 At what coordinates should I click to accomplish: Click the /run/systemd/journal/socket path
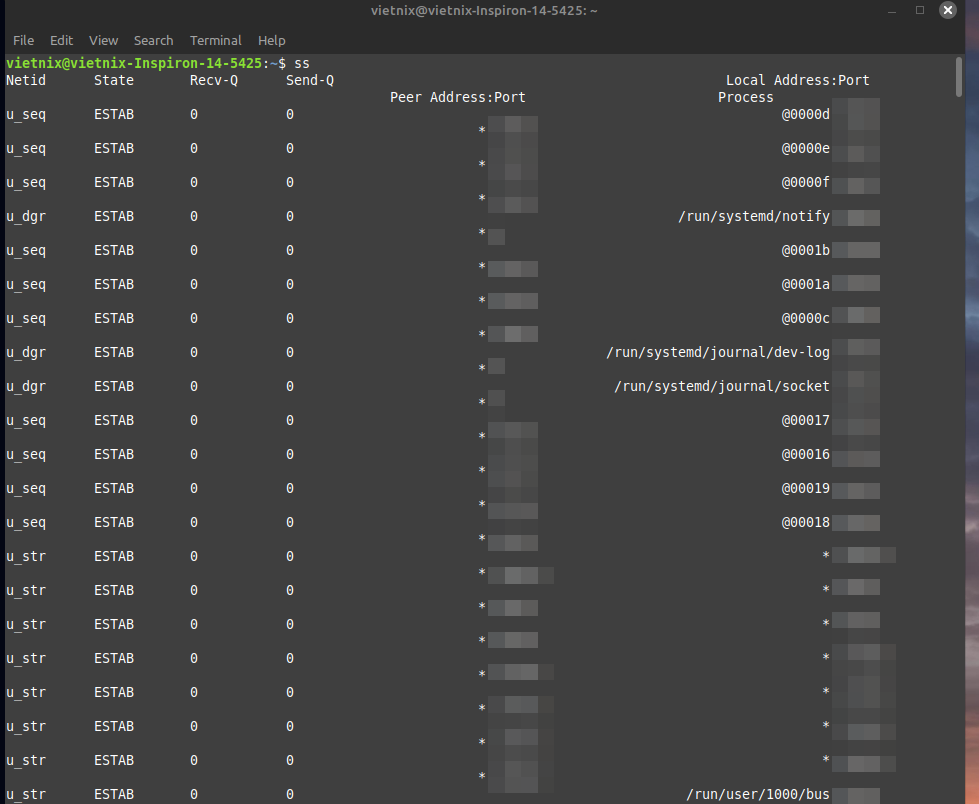point(722,386)
